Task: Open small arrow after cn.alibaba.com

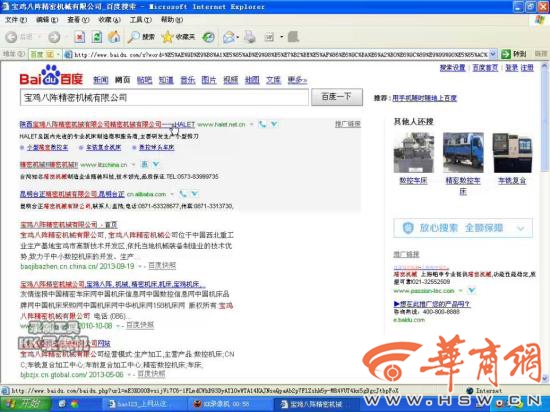Action: coord(172,194)
